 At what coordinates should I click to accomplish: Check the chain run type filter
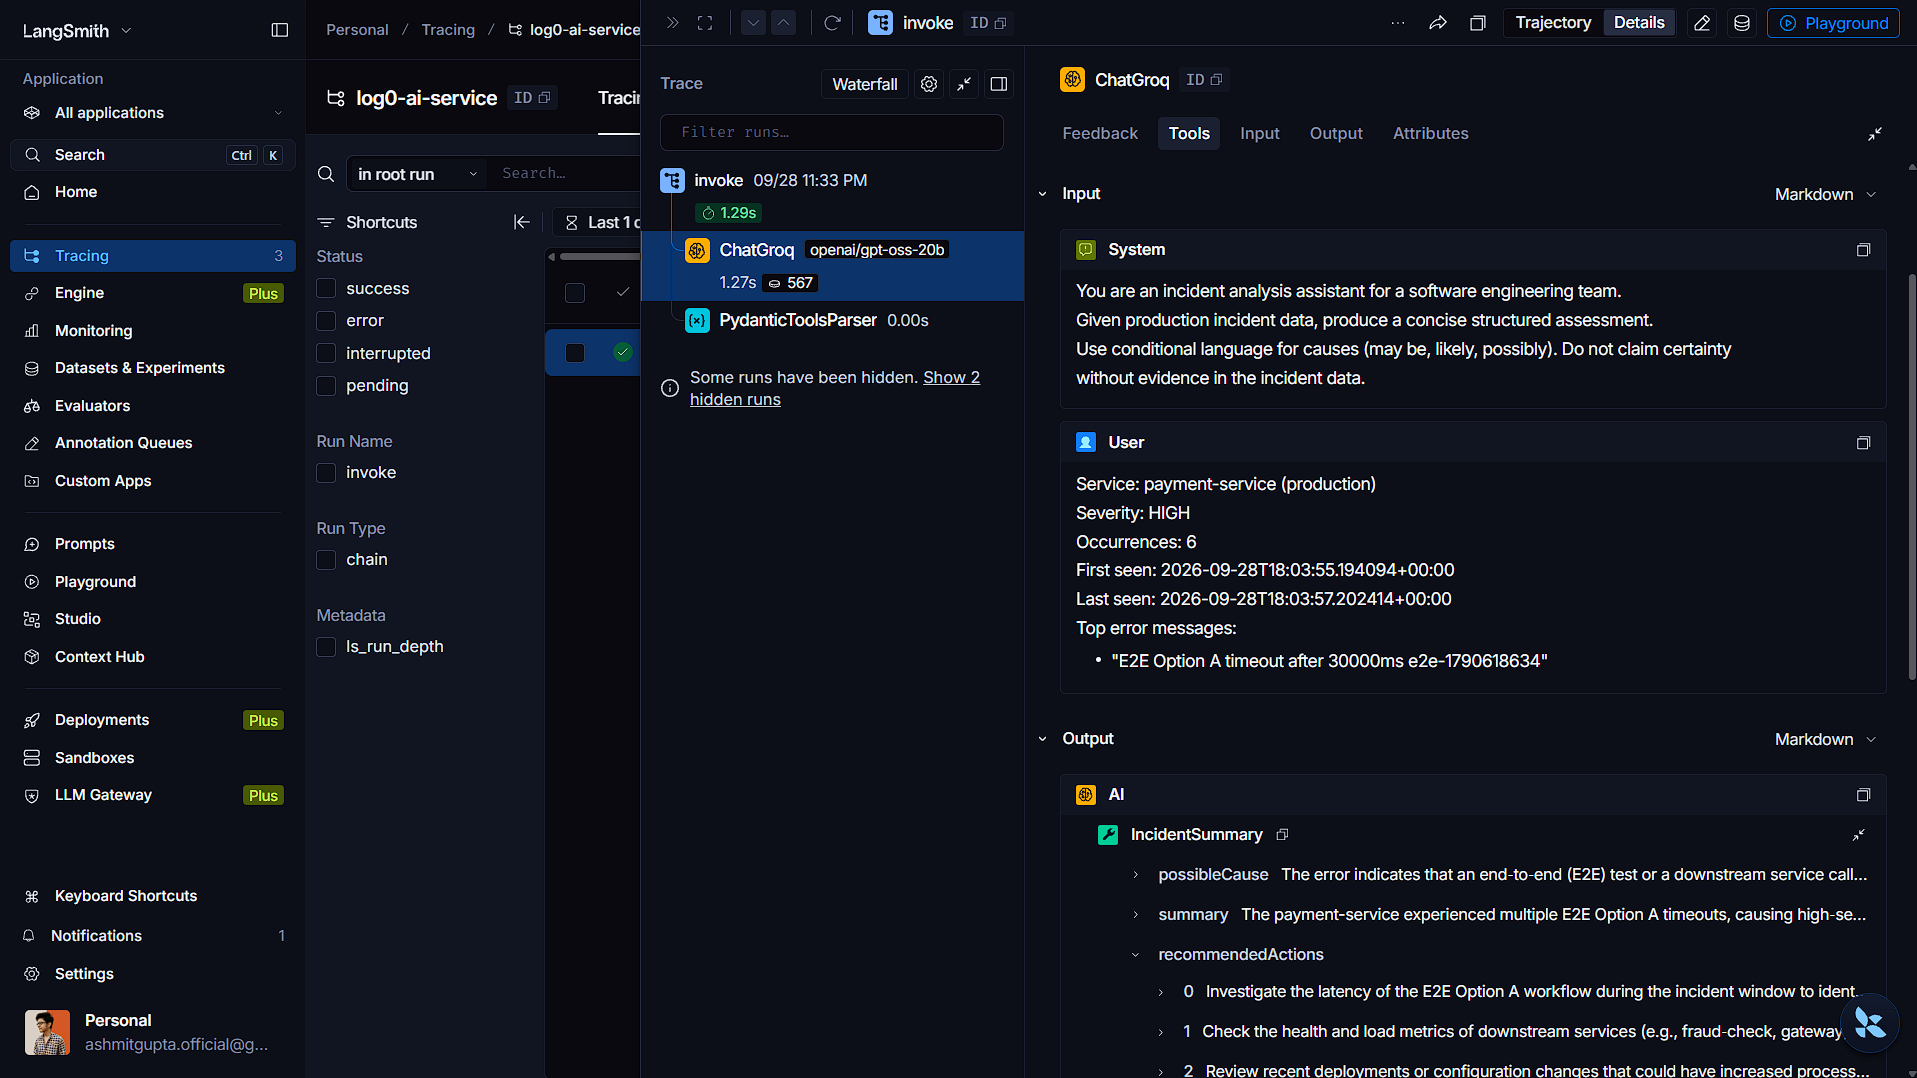[326, 560]
